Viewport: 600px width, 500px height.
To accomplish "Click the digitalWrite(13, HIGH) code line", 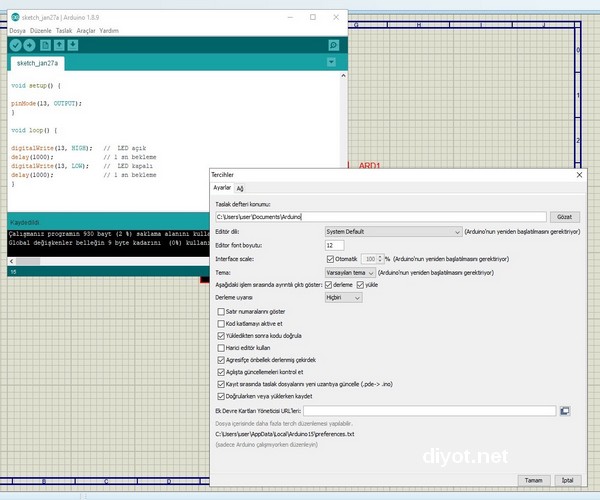I will [x=52, y=148].
